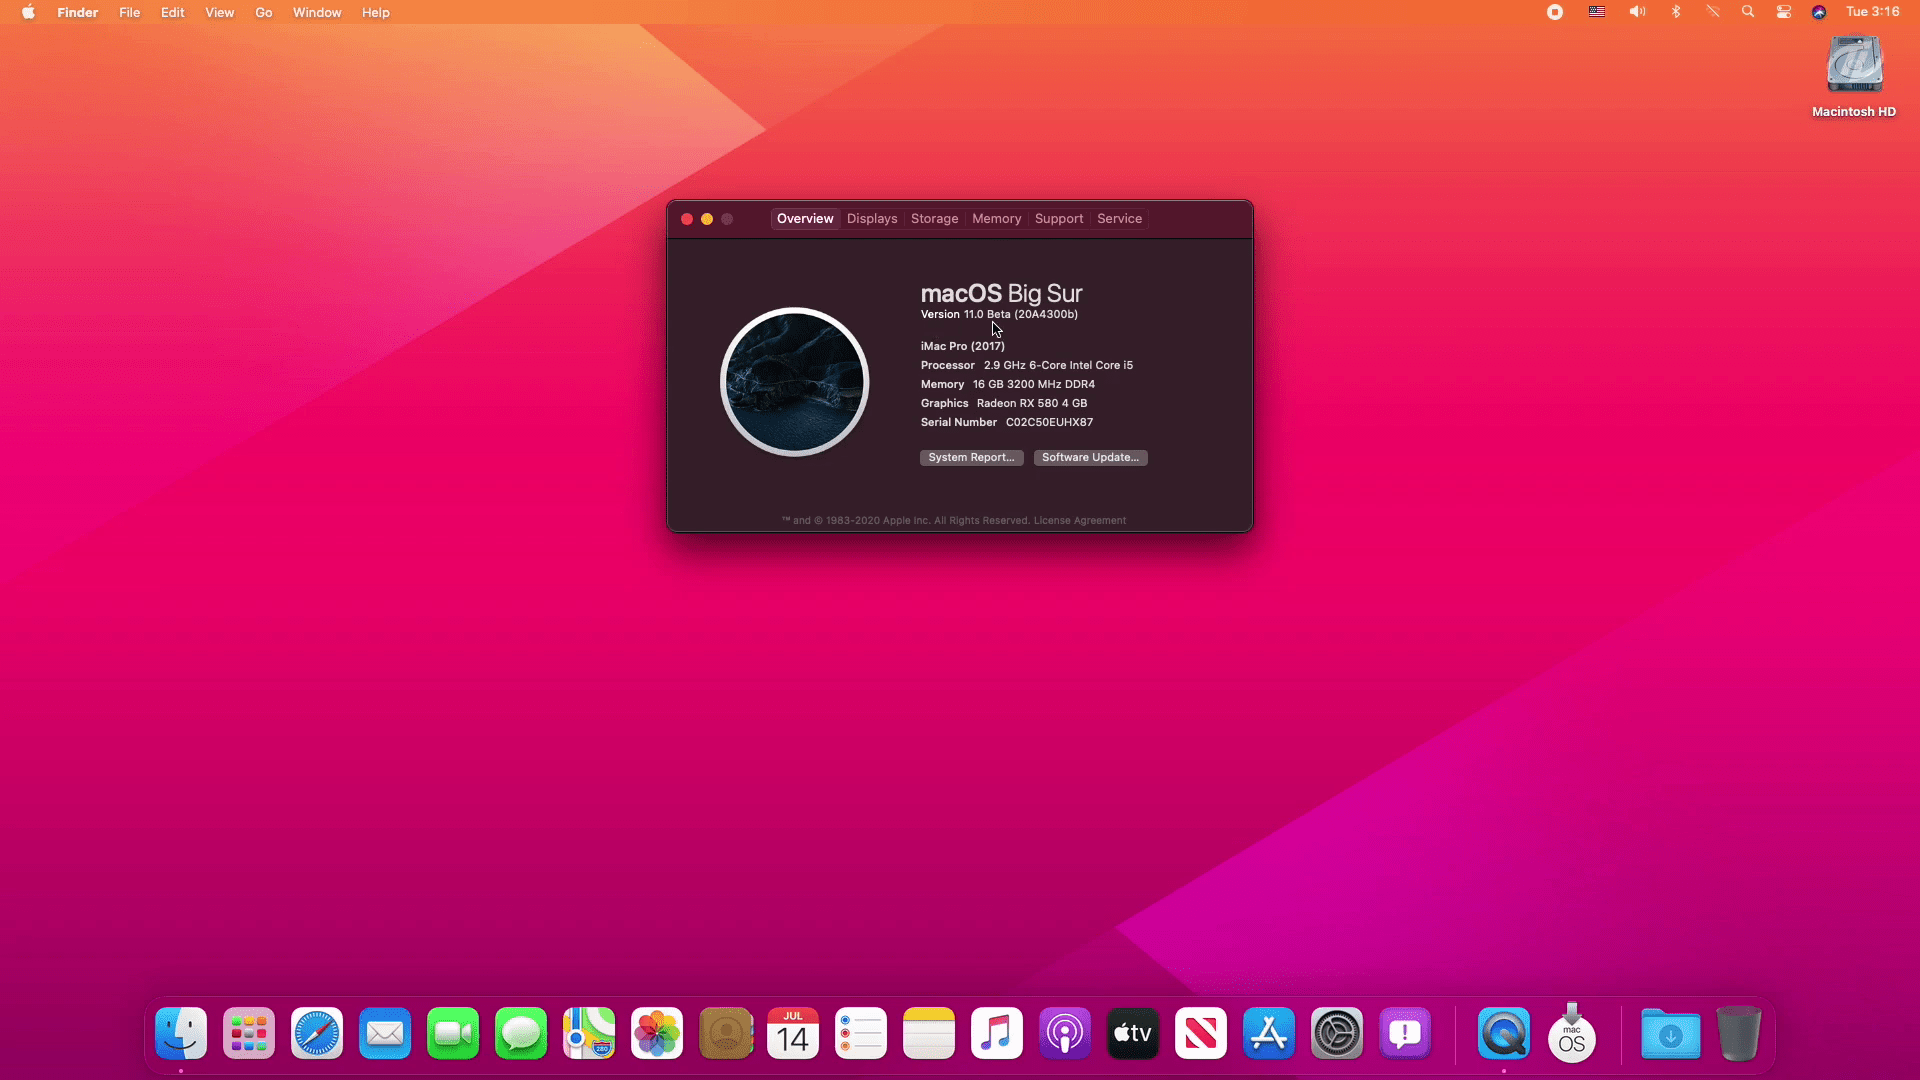Toggle Wi-Fi from menu bar
The image size is (1920, 1080).
1712,12
